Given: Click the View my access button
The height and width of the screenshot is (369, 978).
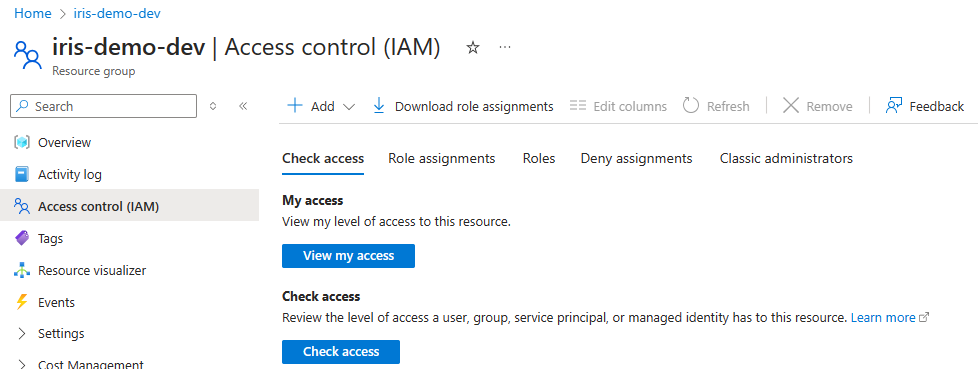Looking at the screenshot, I should click(348, 256).
